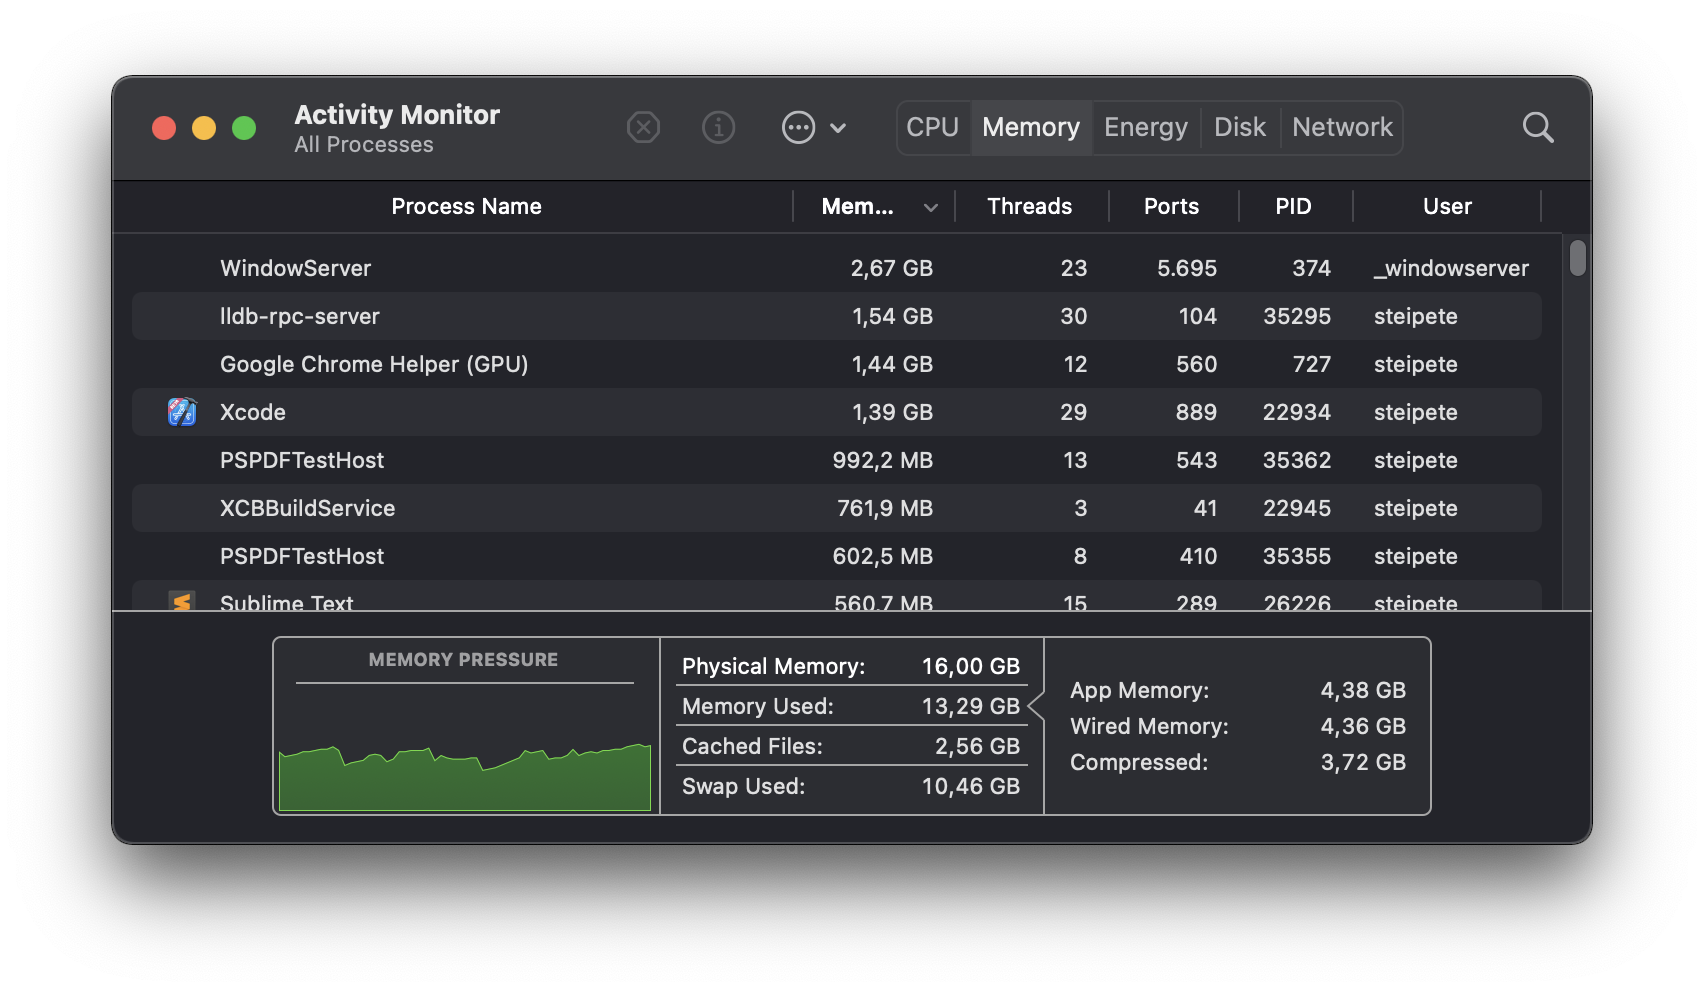This screenshot has height=992, width=1704.
Task: Expand the actions menu chevron
Action: click(x=838, y=128)
